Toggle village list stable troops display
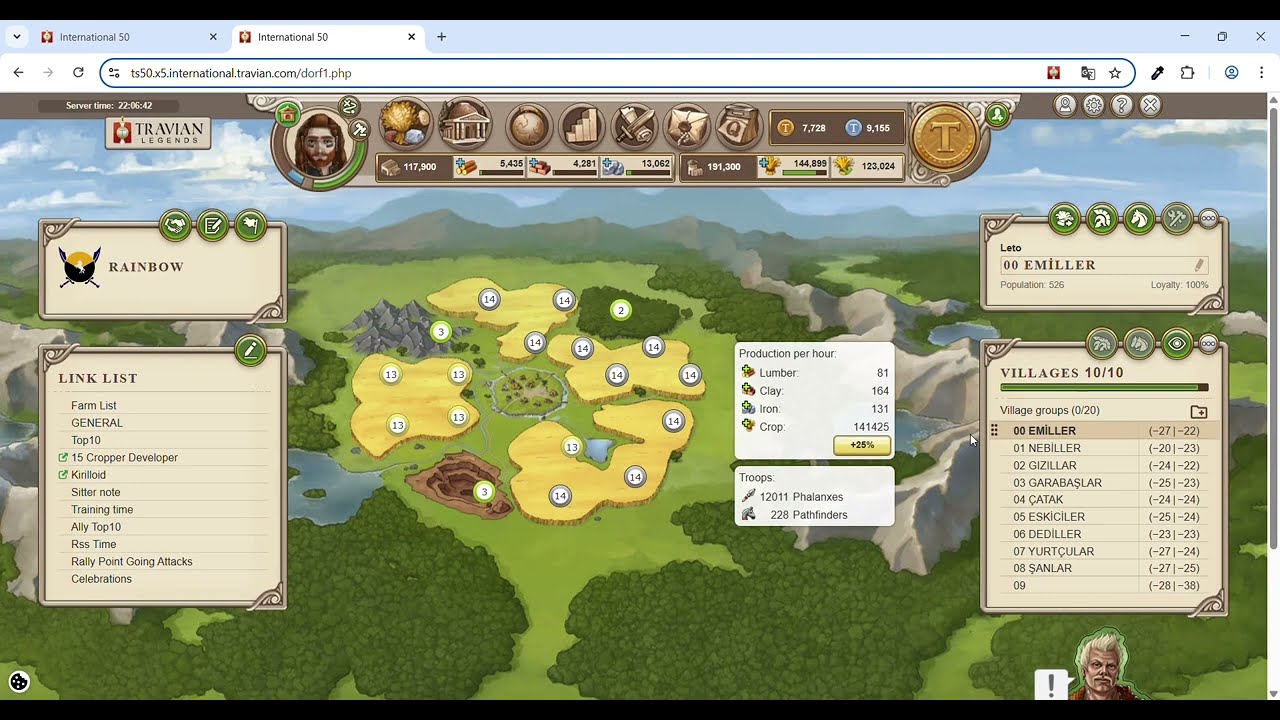Screen dimensions: 1280x720 click(1139, 344)
